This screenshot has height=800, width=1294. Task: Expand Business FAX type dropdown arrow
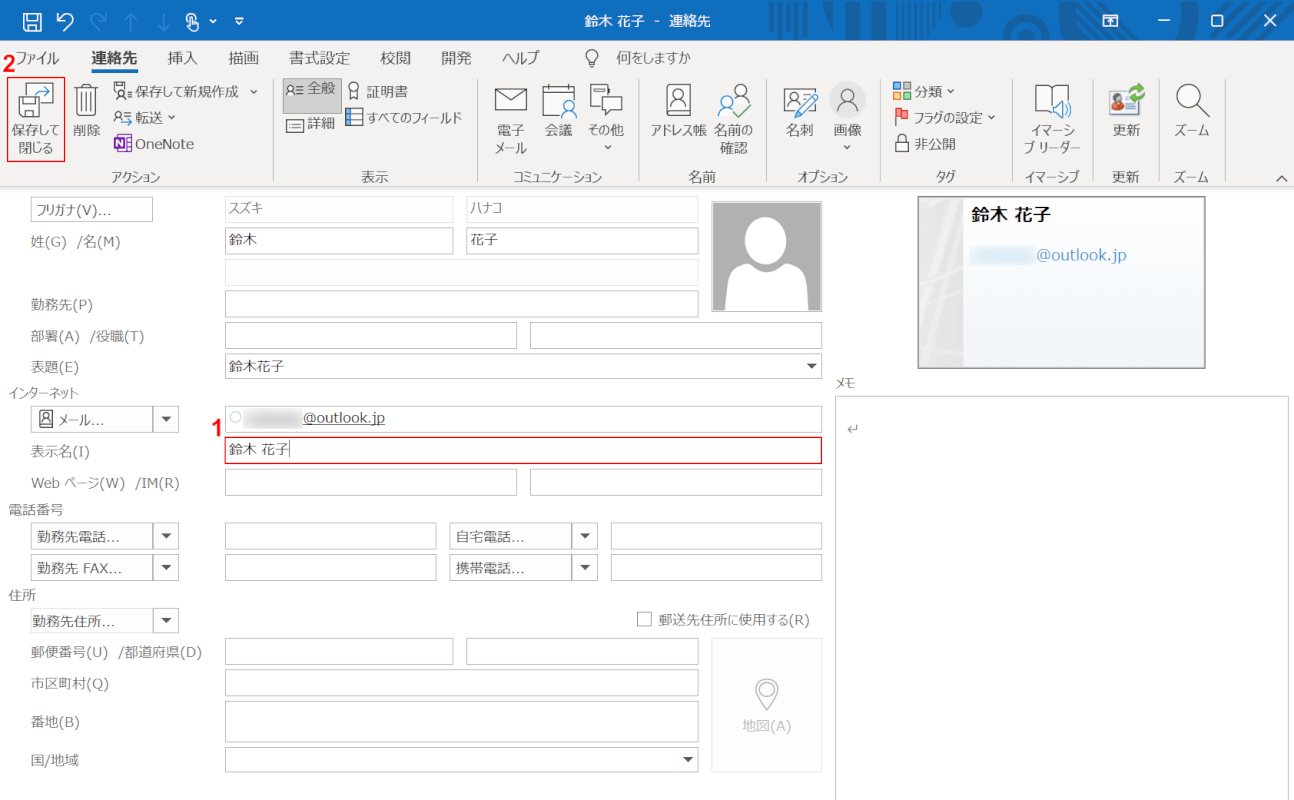click(x=166, y=568)
